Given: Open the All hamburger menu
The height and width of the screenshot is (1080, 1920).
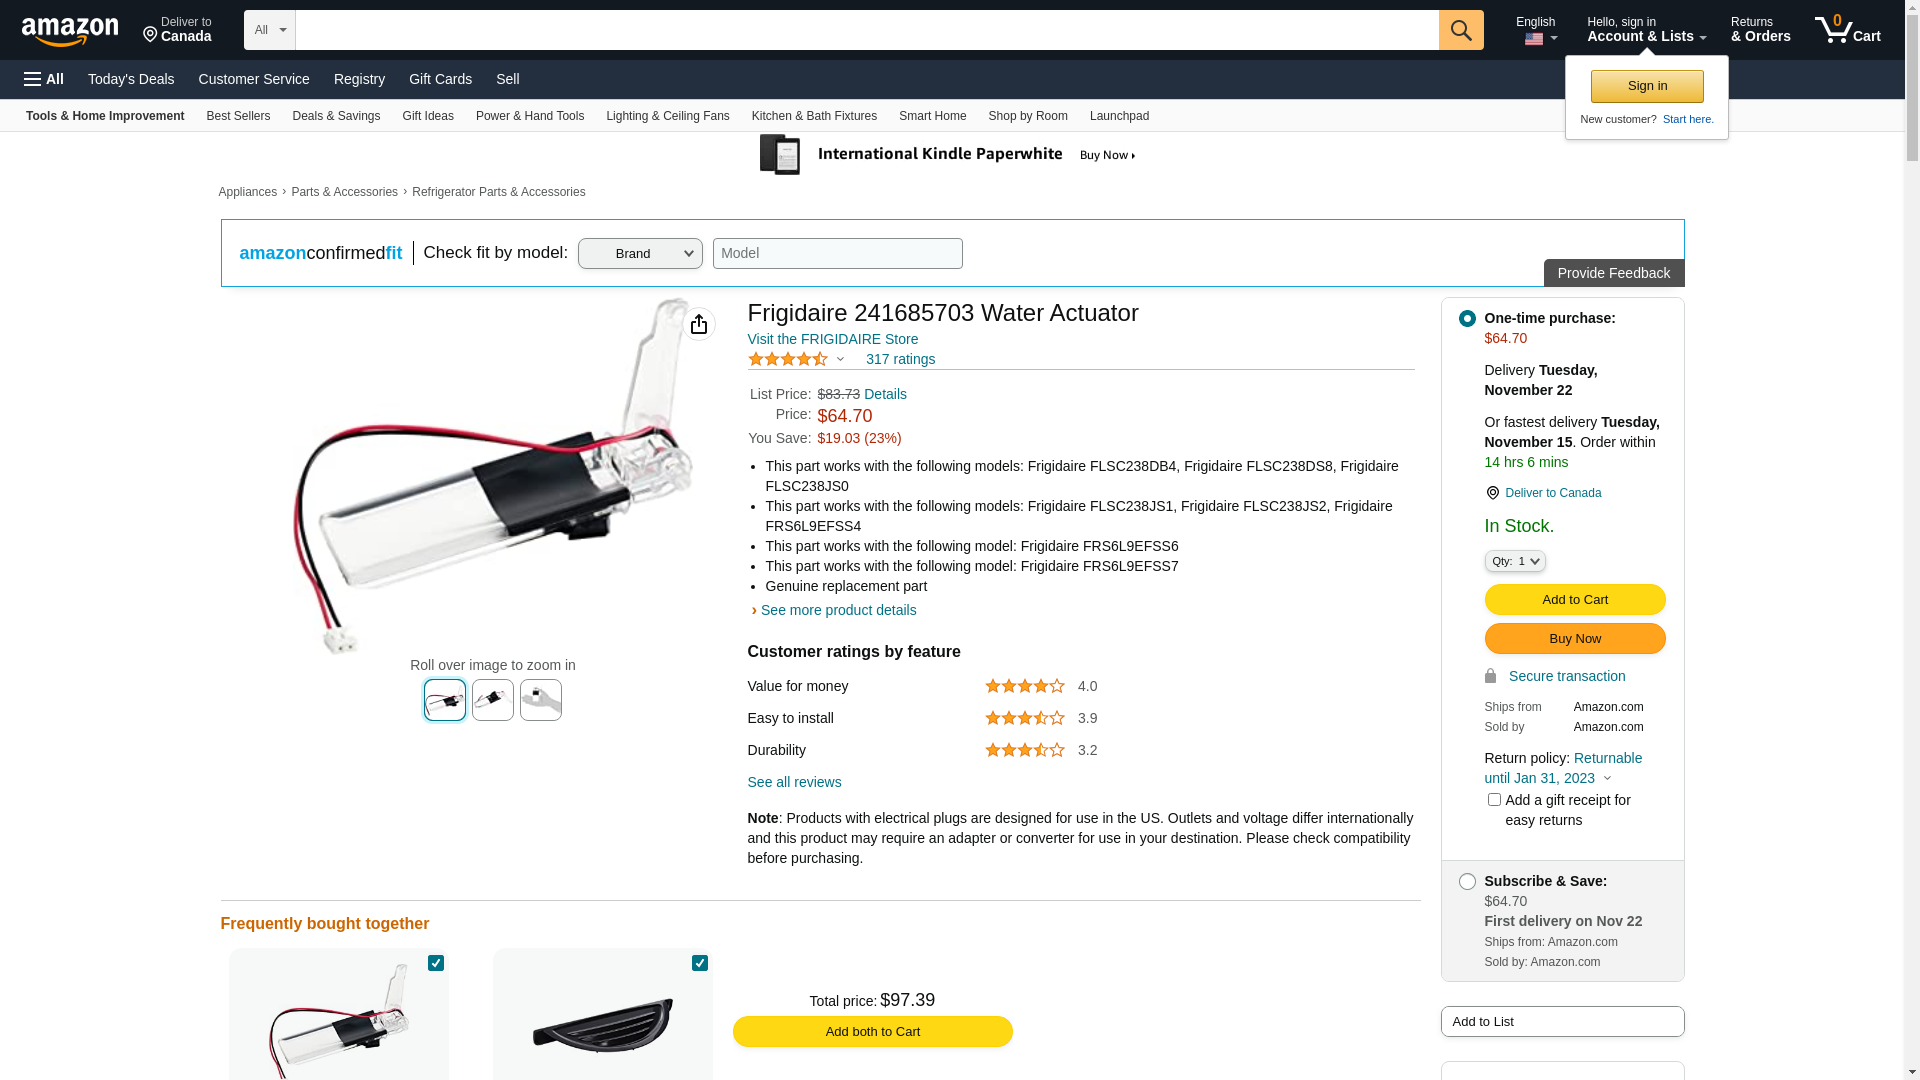Looking at the screenshot, I should point(44,79).
